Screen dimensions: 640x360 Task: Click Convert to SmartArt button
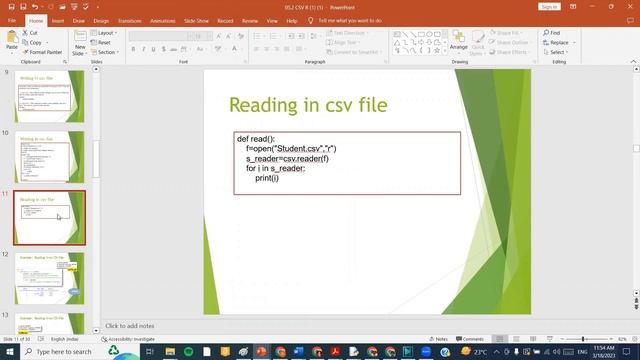[x=354, y=52]
